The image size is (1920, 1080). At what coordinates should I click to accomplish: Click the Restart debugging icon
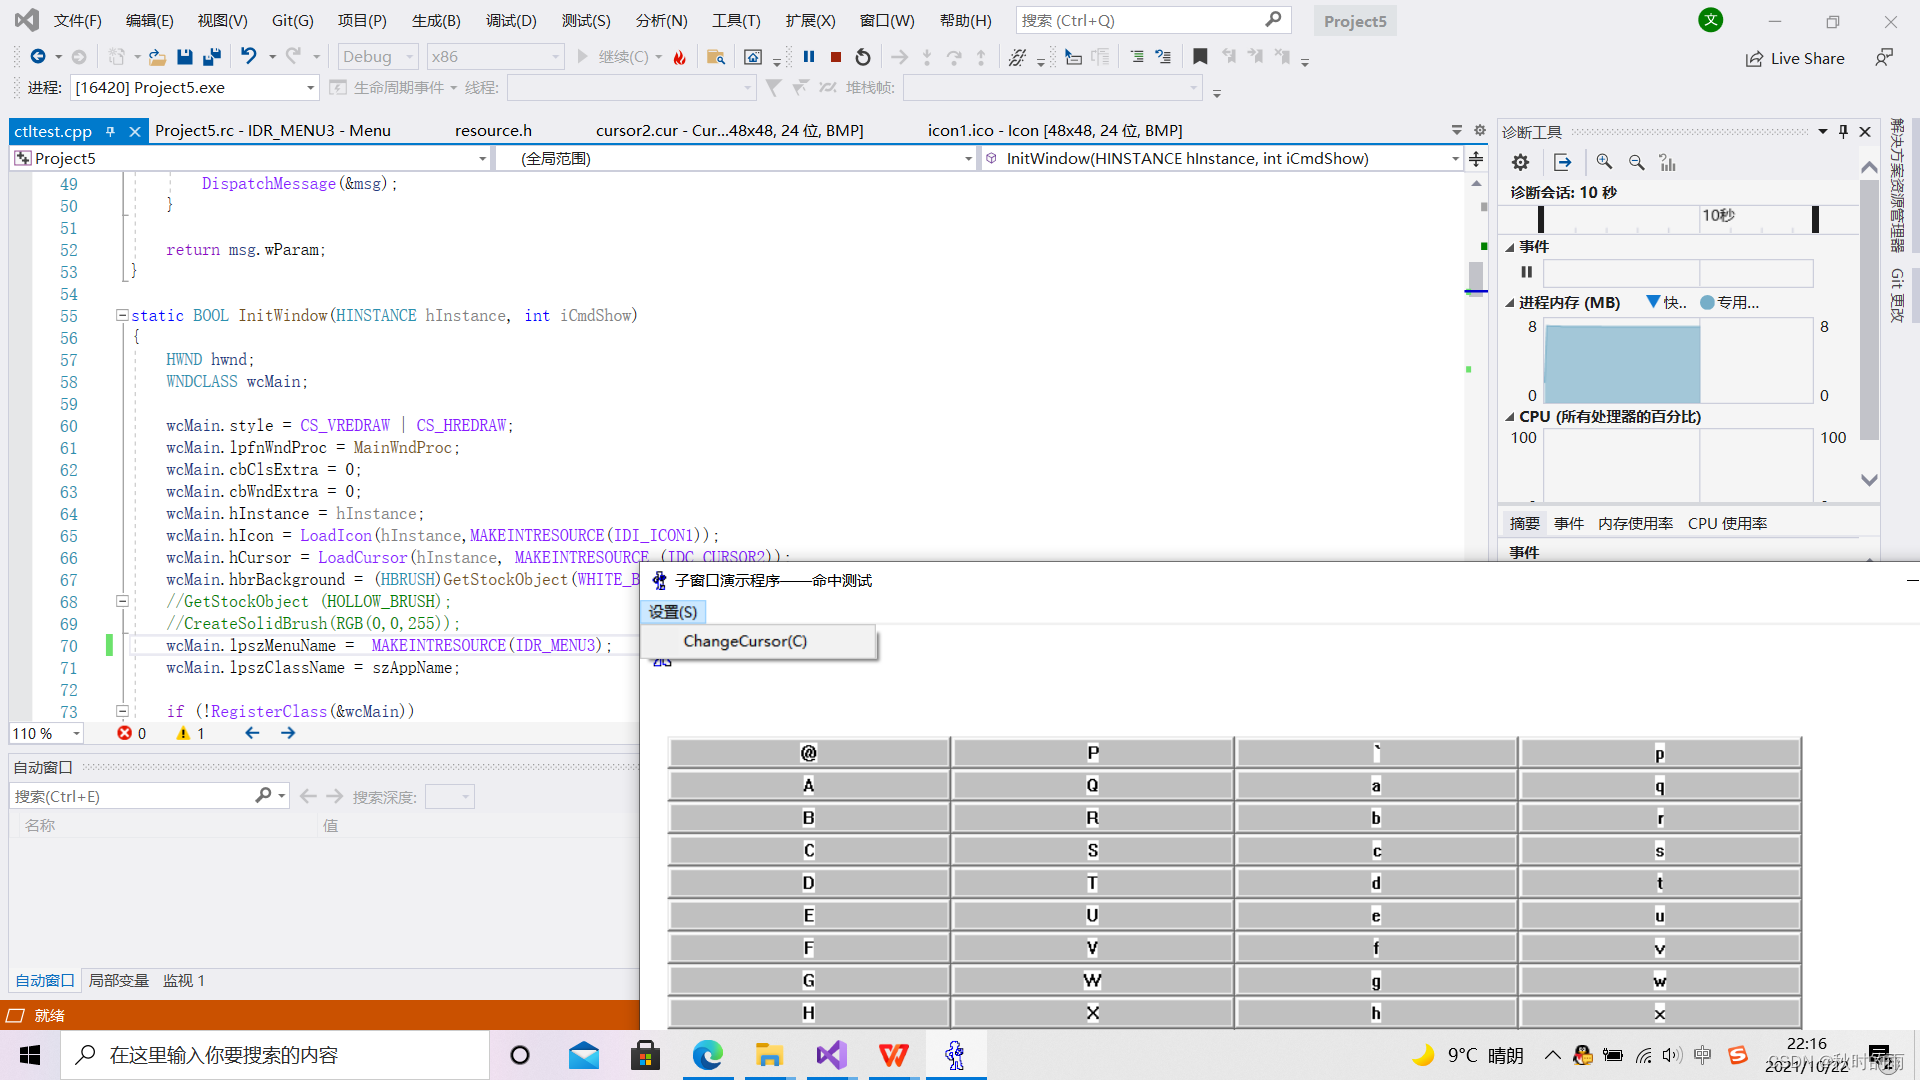coord(863,57)
